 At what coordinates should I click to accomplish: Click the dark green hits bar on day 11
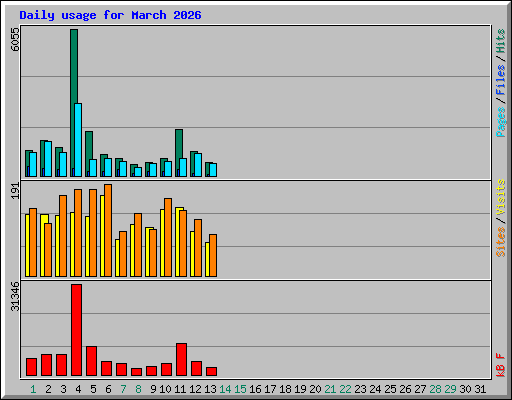point(179,143)
